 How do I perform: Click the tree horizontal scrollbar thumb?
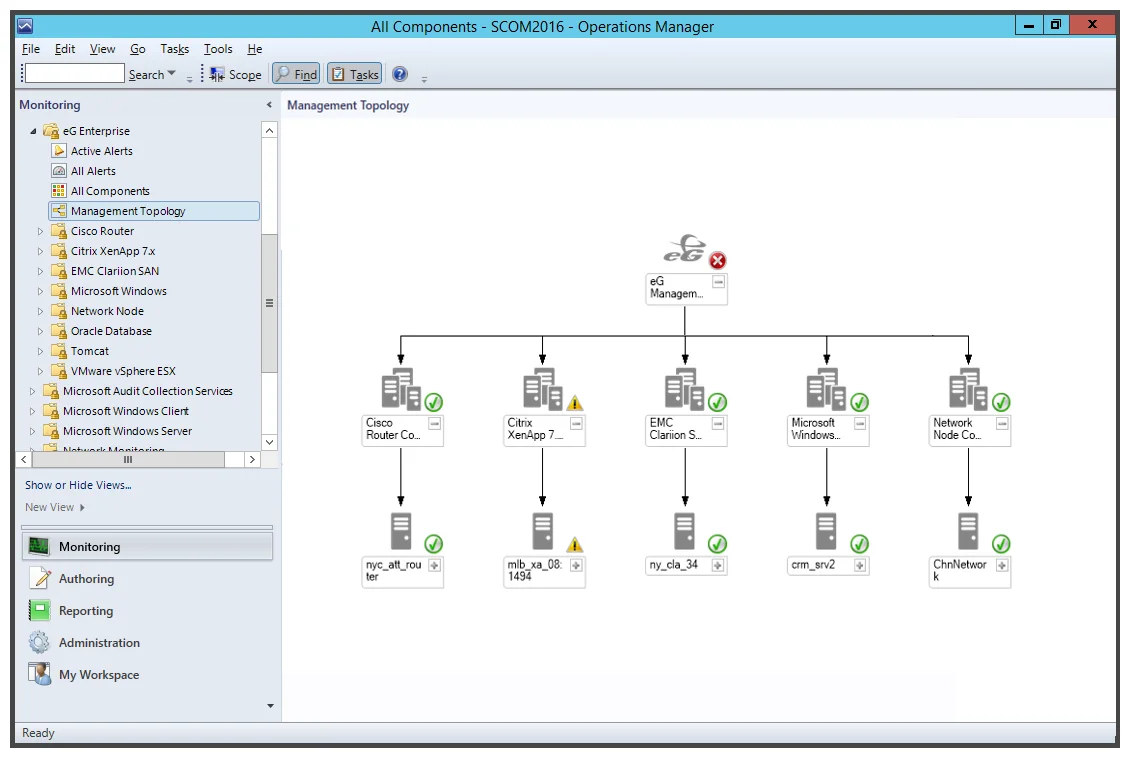(128, 459)
